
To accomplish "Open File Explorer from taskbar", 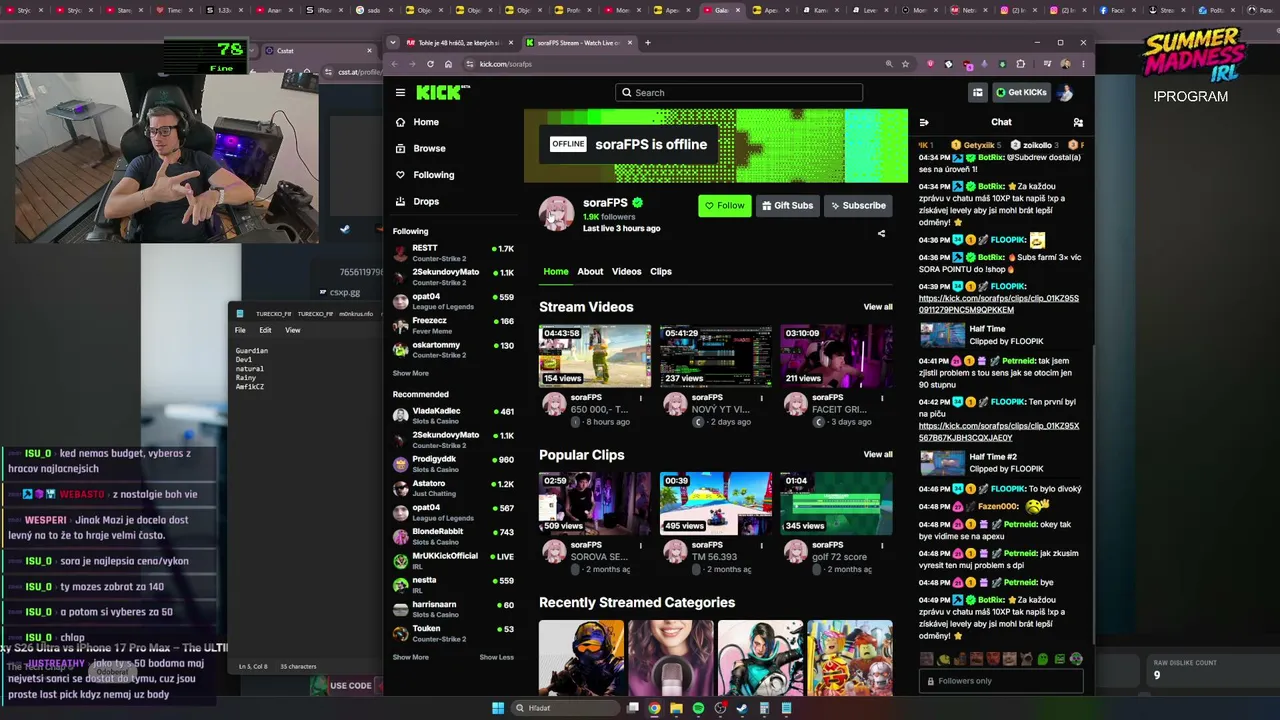I will click(676, 708).
